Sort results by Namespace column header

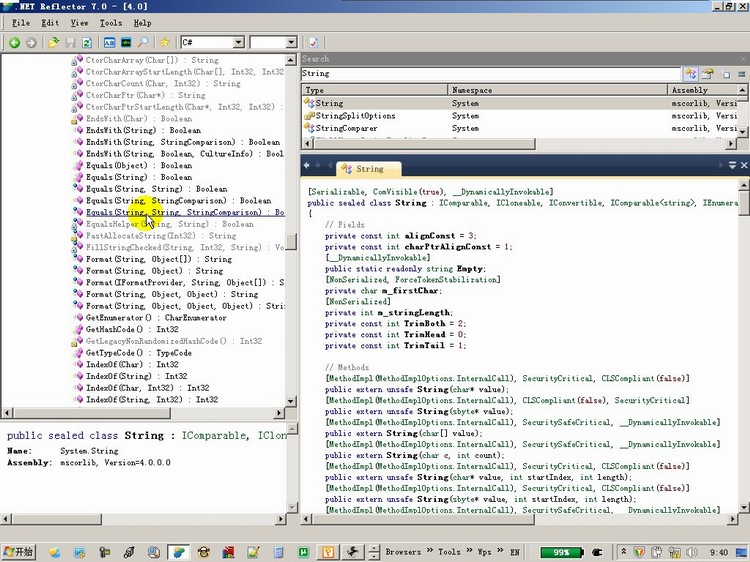557,90
